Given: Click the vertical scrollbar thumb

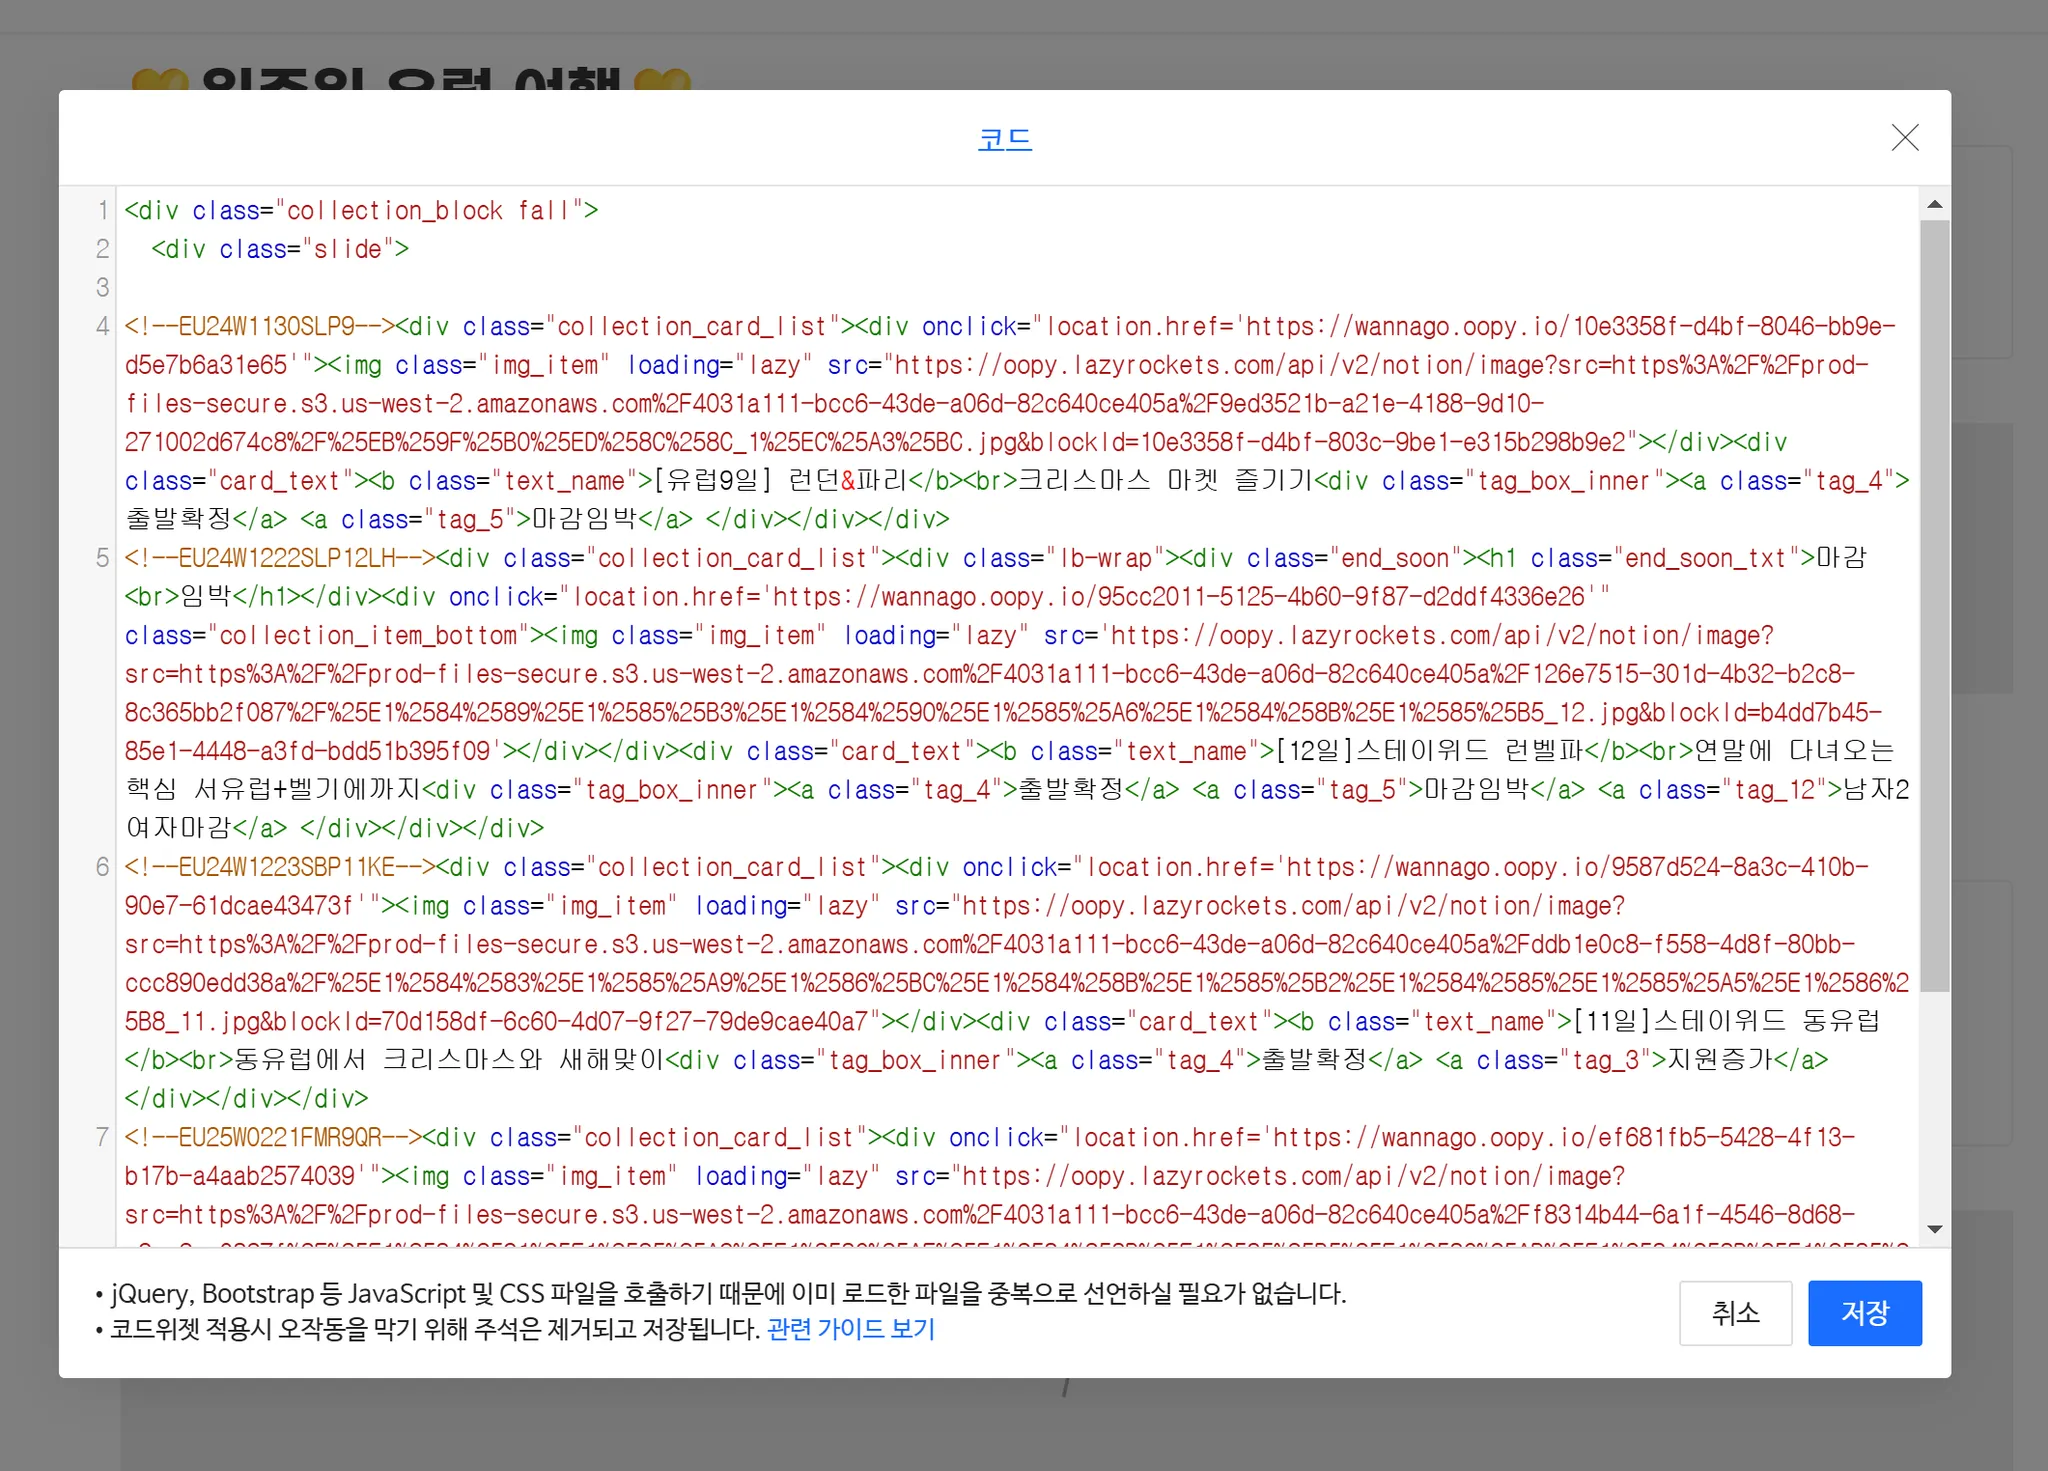Looking at the screenshot, I should click(x=1934, y=605).
